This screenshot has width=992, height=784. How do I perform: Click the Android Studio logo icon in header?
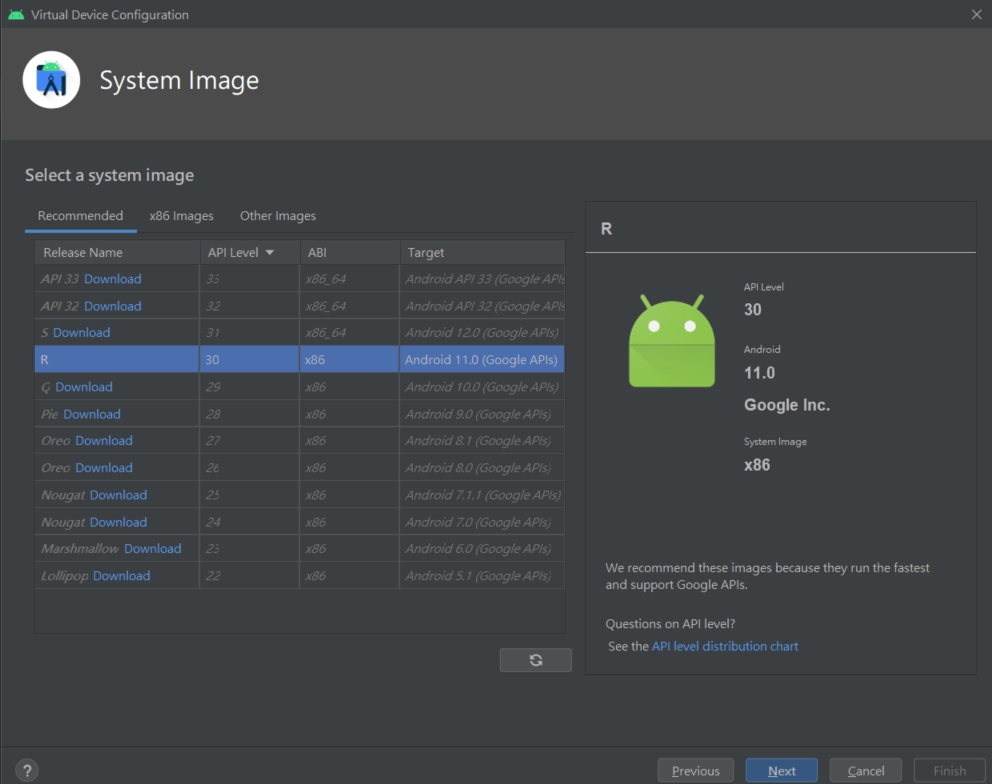tap(51, 80)
